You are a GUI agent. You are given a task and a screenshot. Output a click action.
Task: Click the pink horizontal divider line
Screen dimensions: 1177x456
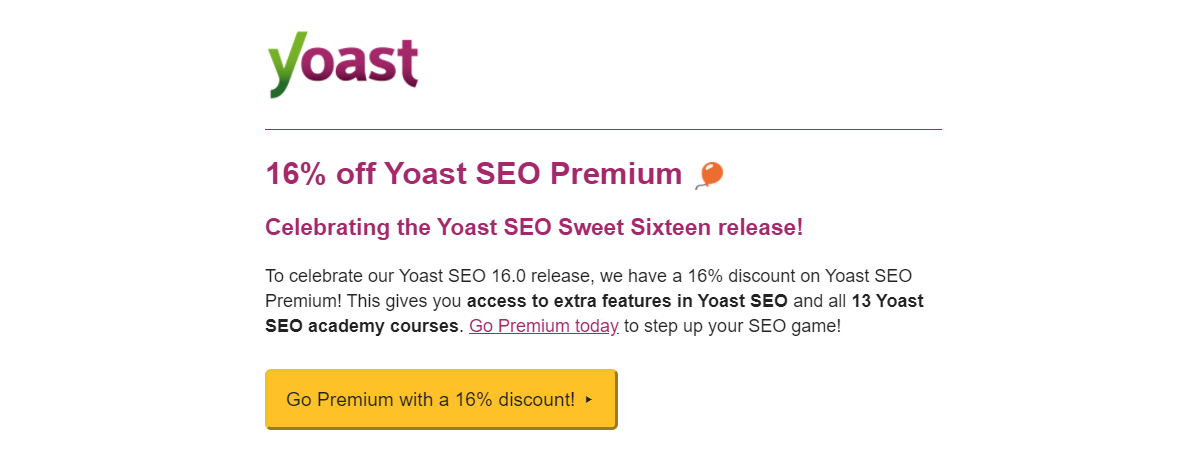coord(604,129)
